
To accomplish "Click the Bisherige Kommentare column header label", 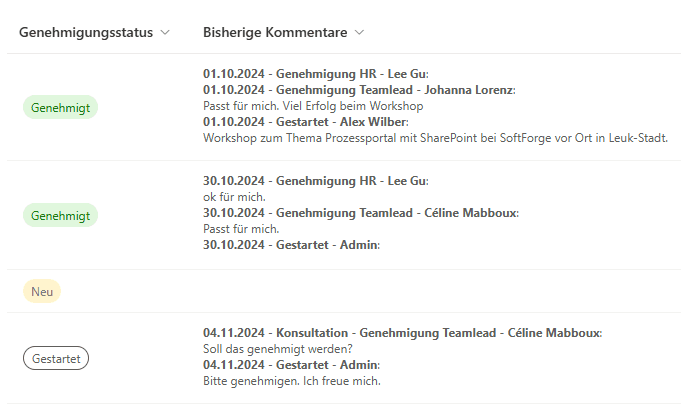I will pos(275,32).
